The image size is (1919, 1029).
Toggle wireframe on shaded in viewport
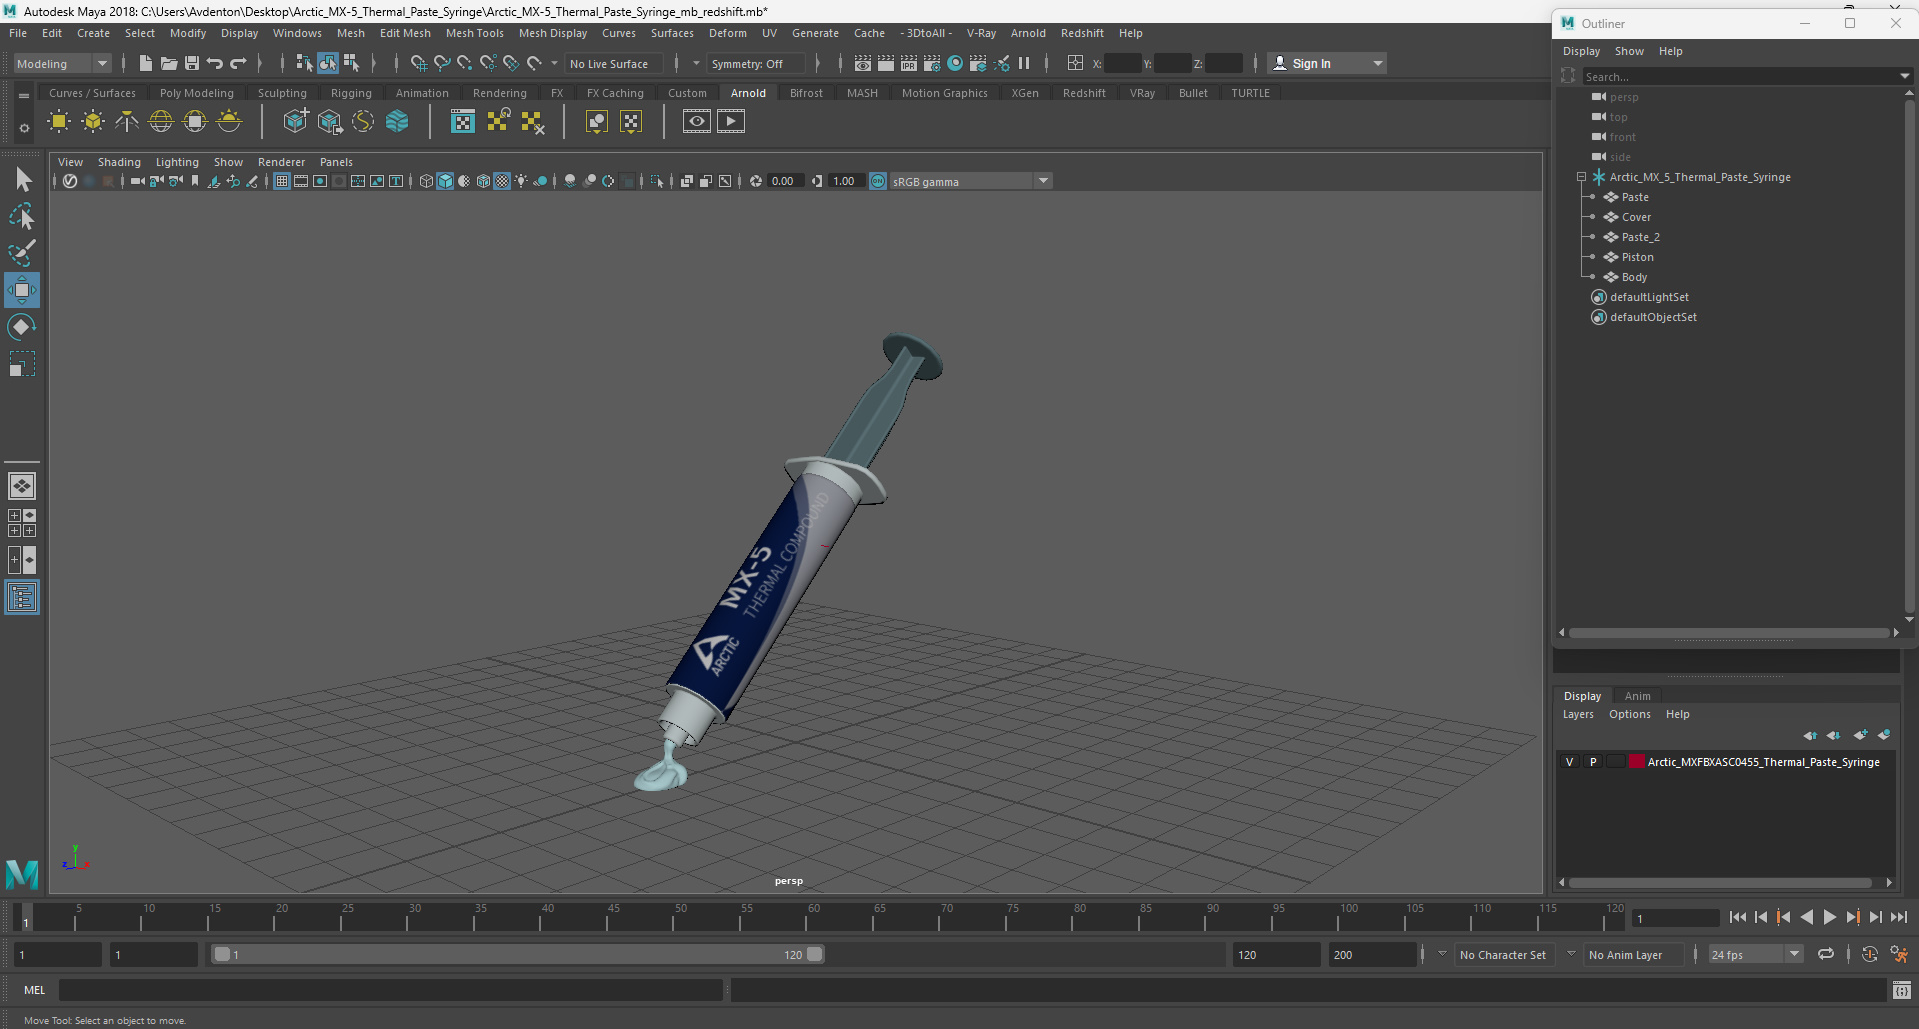[483, 181]
